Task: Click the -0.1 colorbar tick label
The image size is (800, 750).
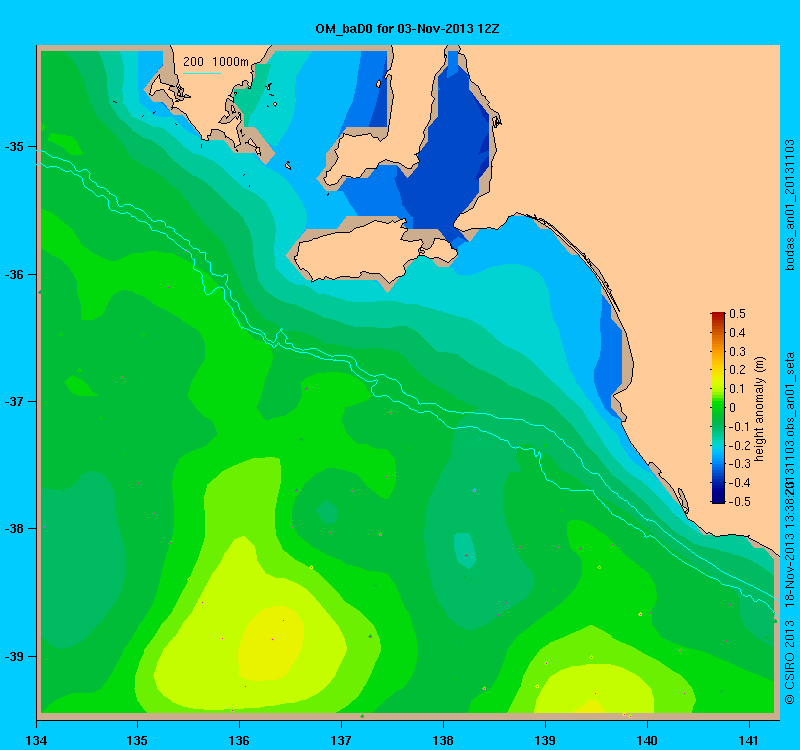Action: (x=738, y=427)
